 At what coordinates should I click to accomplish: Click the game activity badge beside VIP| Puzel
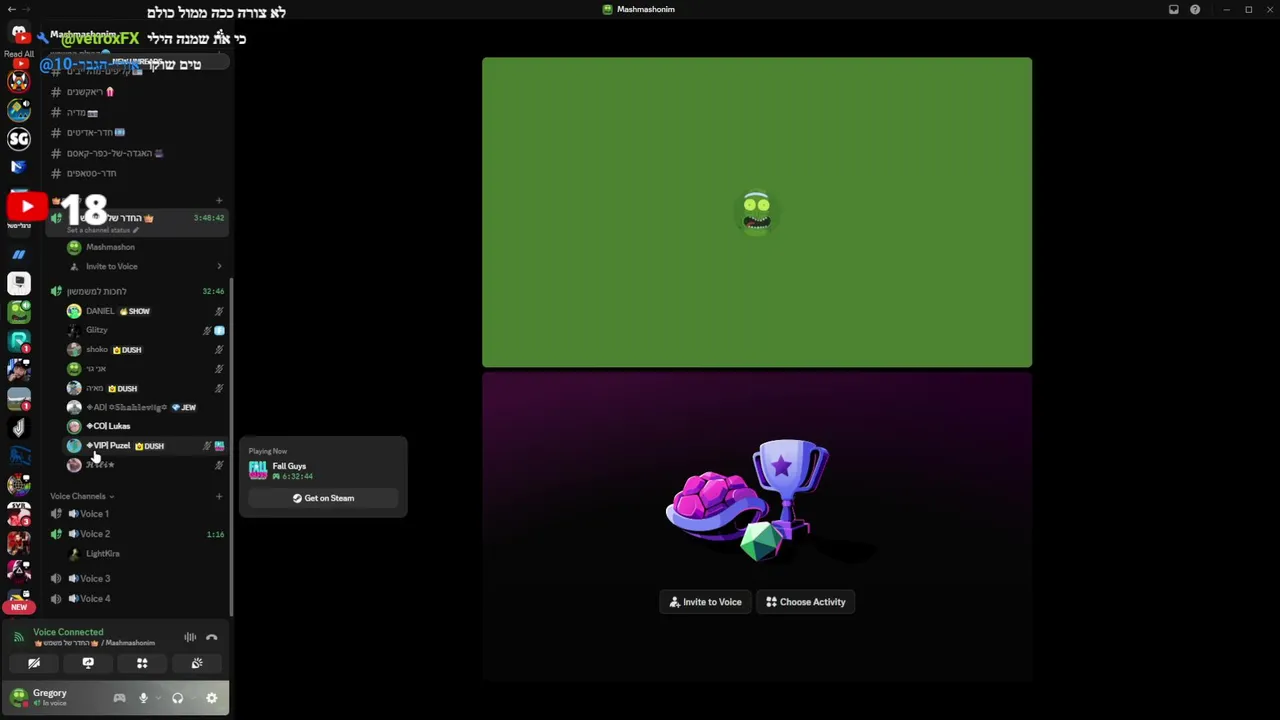click(219, 446)
